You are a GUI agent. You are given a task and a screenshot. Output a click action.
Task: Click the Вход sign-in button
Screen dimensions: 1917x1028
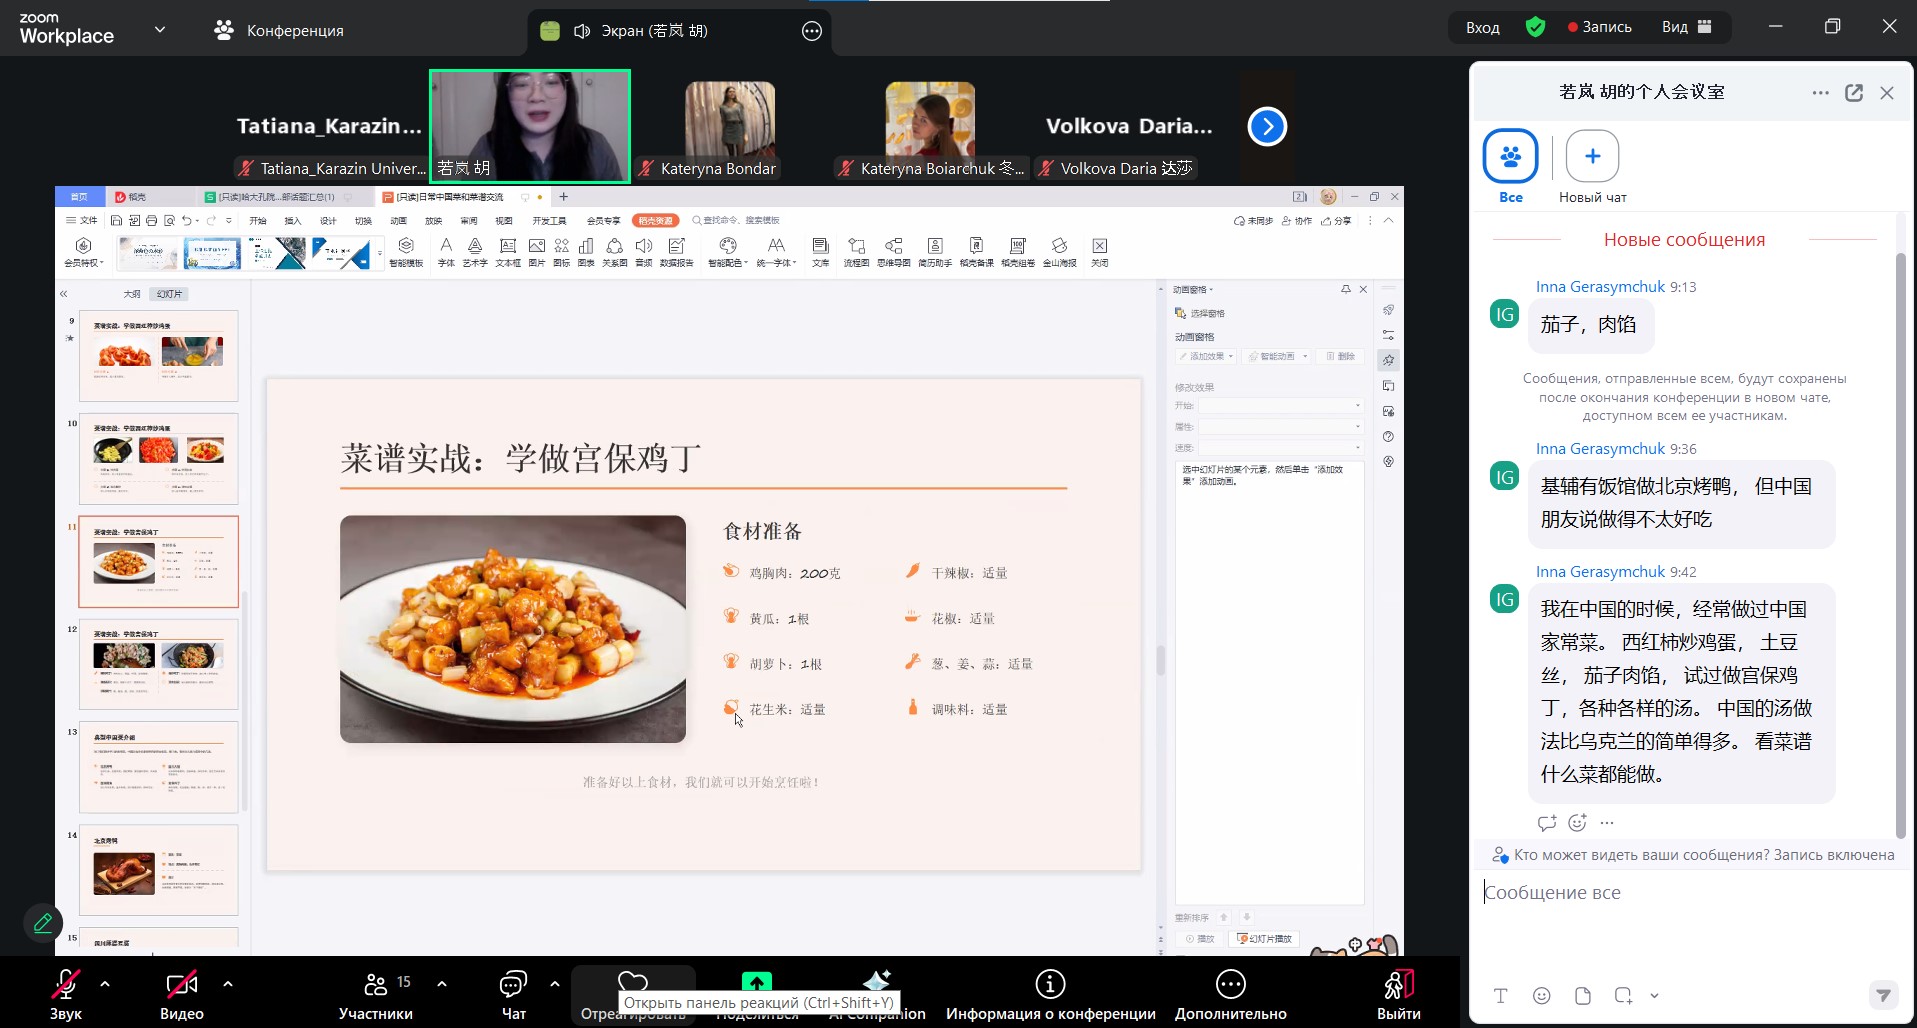1482,27
